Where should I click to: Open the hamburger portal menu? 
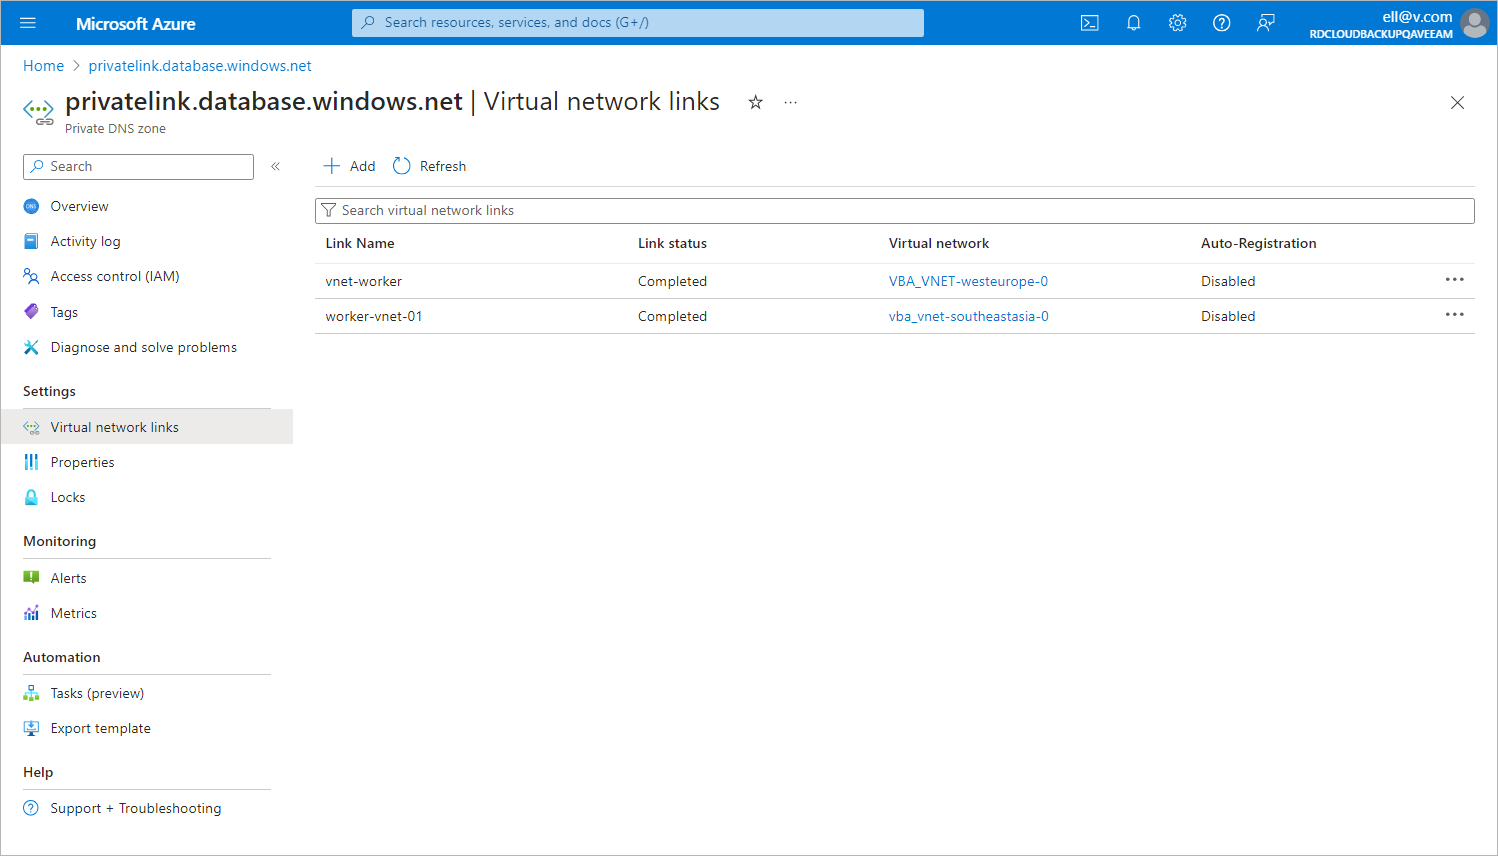click(x=28, y=23)
